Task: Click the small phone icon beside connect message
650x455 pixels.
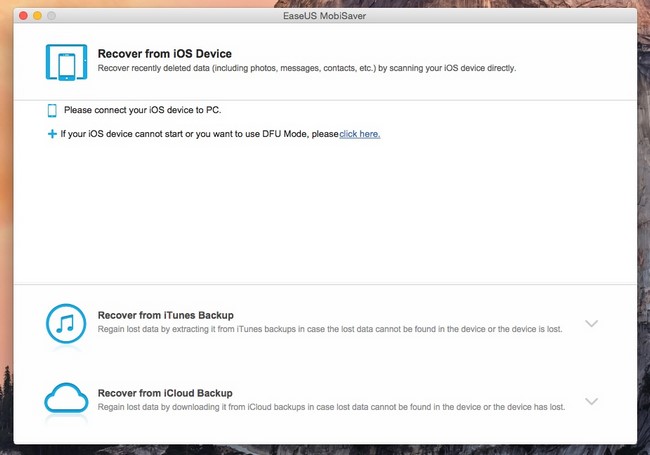Action: click(x=52, y=111)
